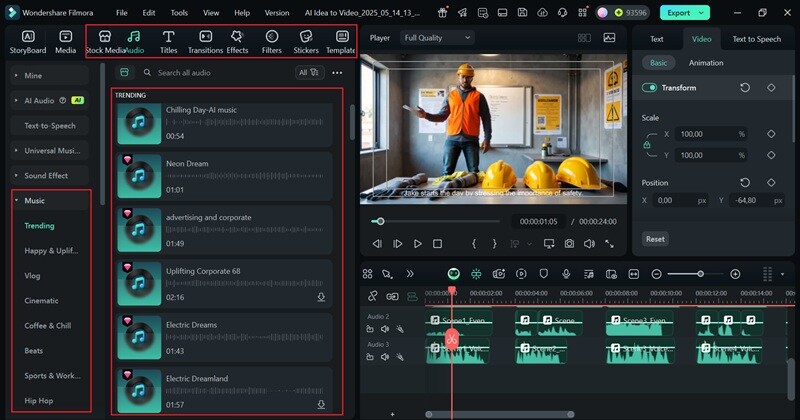Open the StoryBoard panel
This screenshot has width=800, height=420.
28,42
